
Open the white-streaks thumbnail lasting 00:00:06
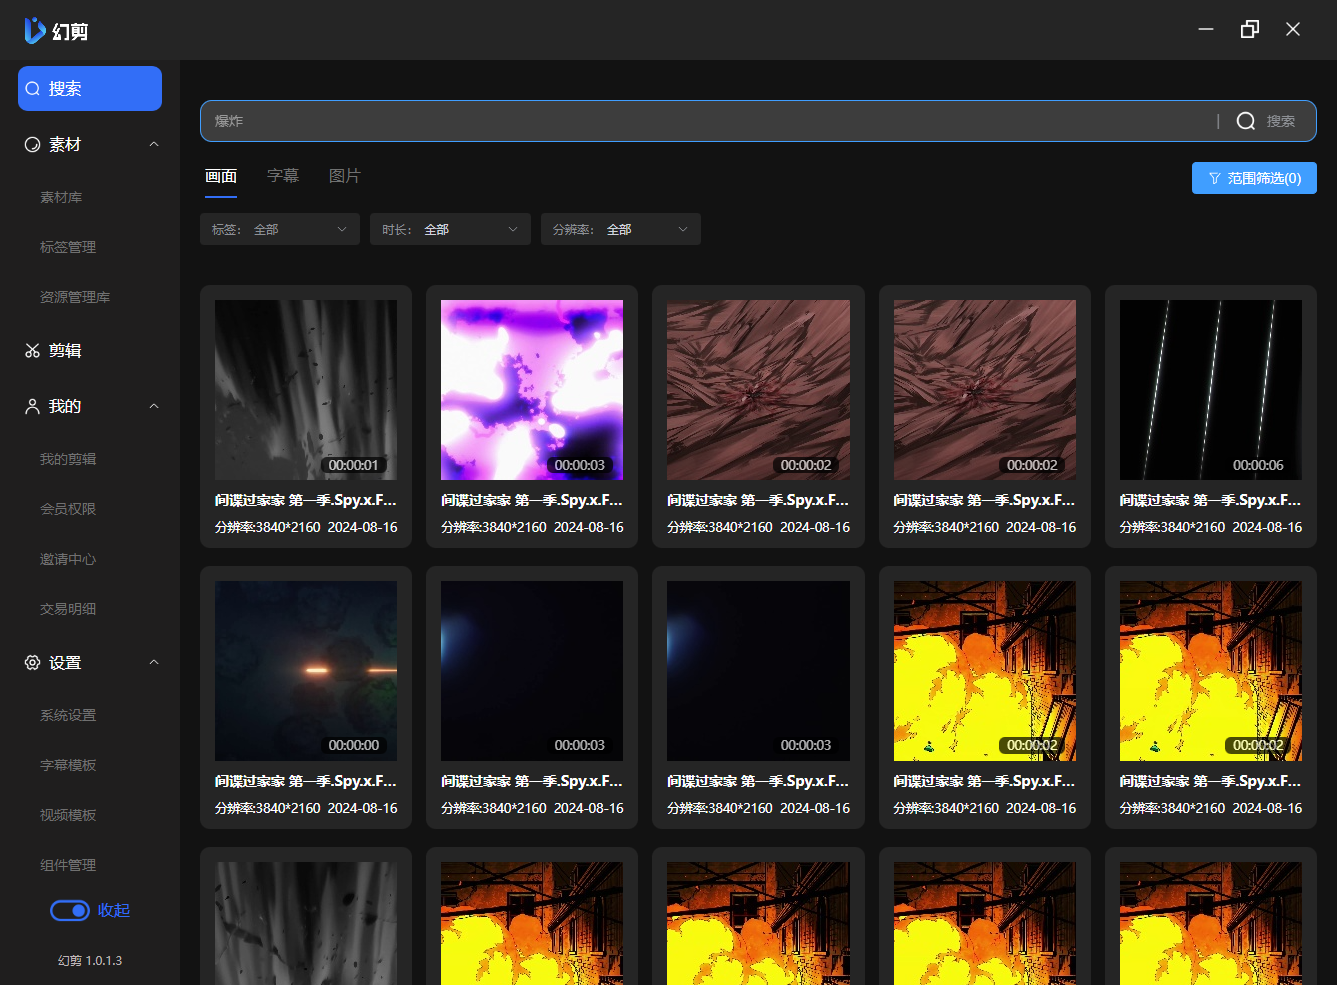click(1211, 390)
